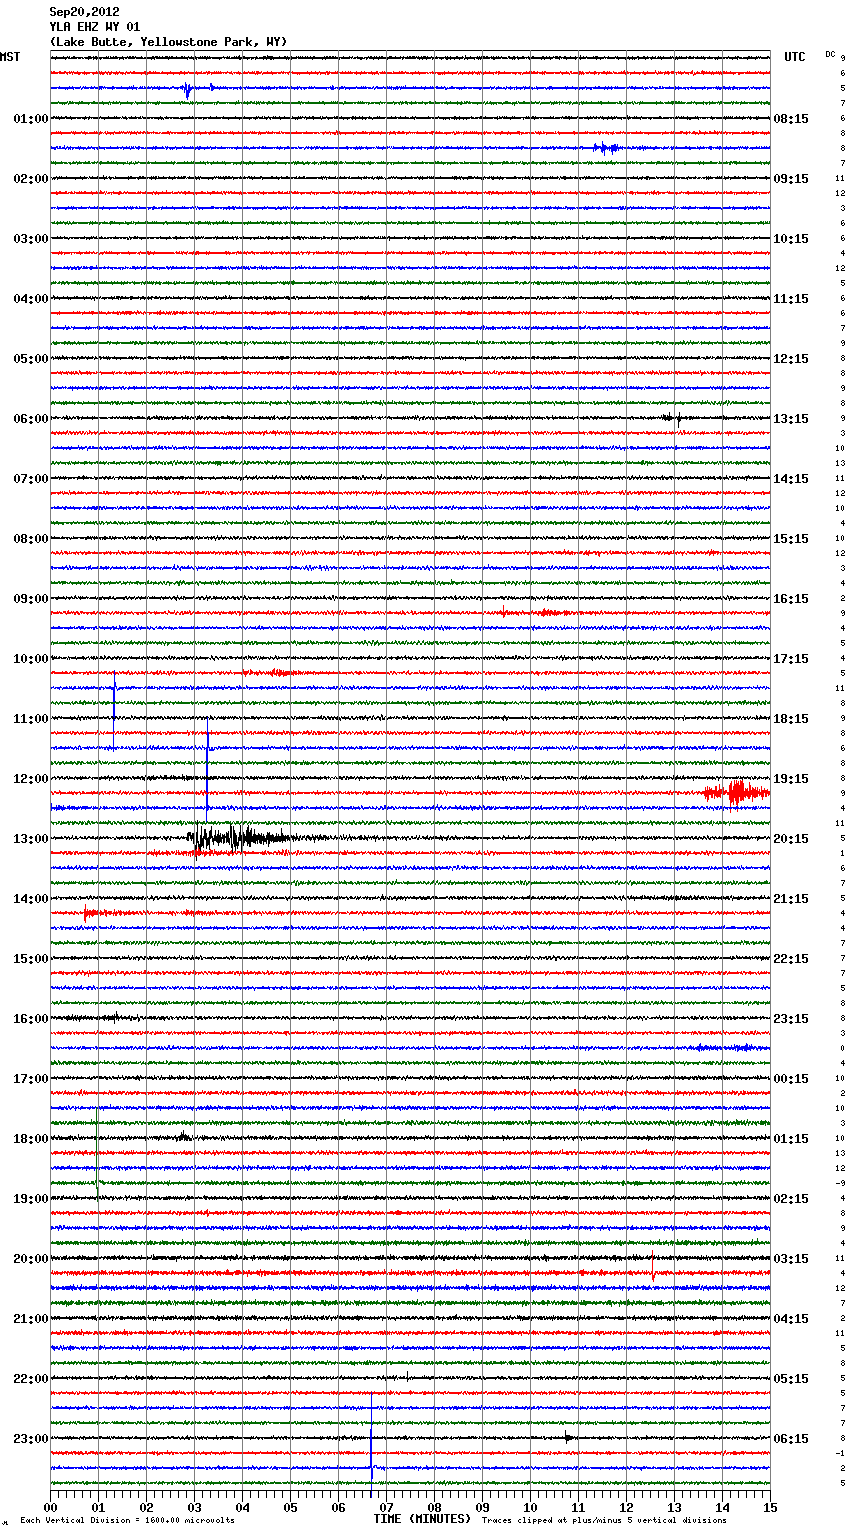Image resolution: width=850 pixels, height=1534 pixels.
Task: Click the 21:15 UTC time label
Action: coord(791,899)
